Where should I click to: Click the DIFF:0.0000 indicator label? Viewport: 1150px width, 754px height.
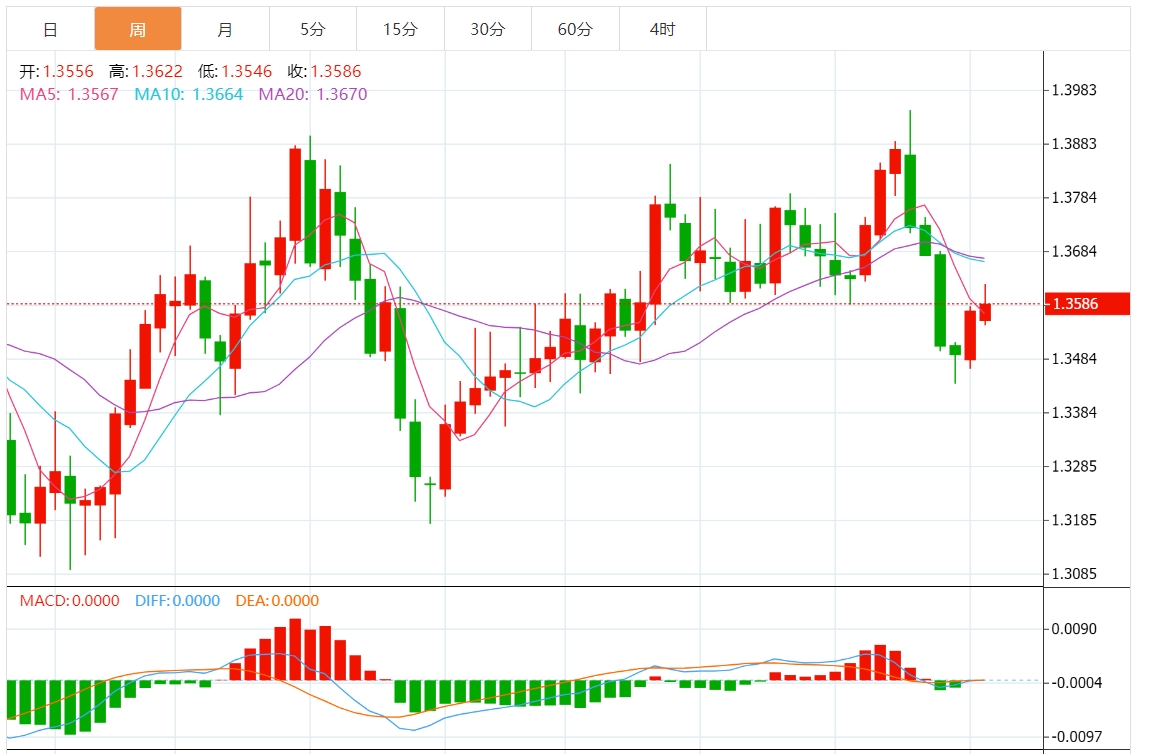(x=177, y=601)
